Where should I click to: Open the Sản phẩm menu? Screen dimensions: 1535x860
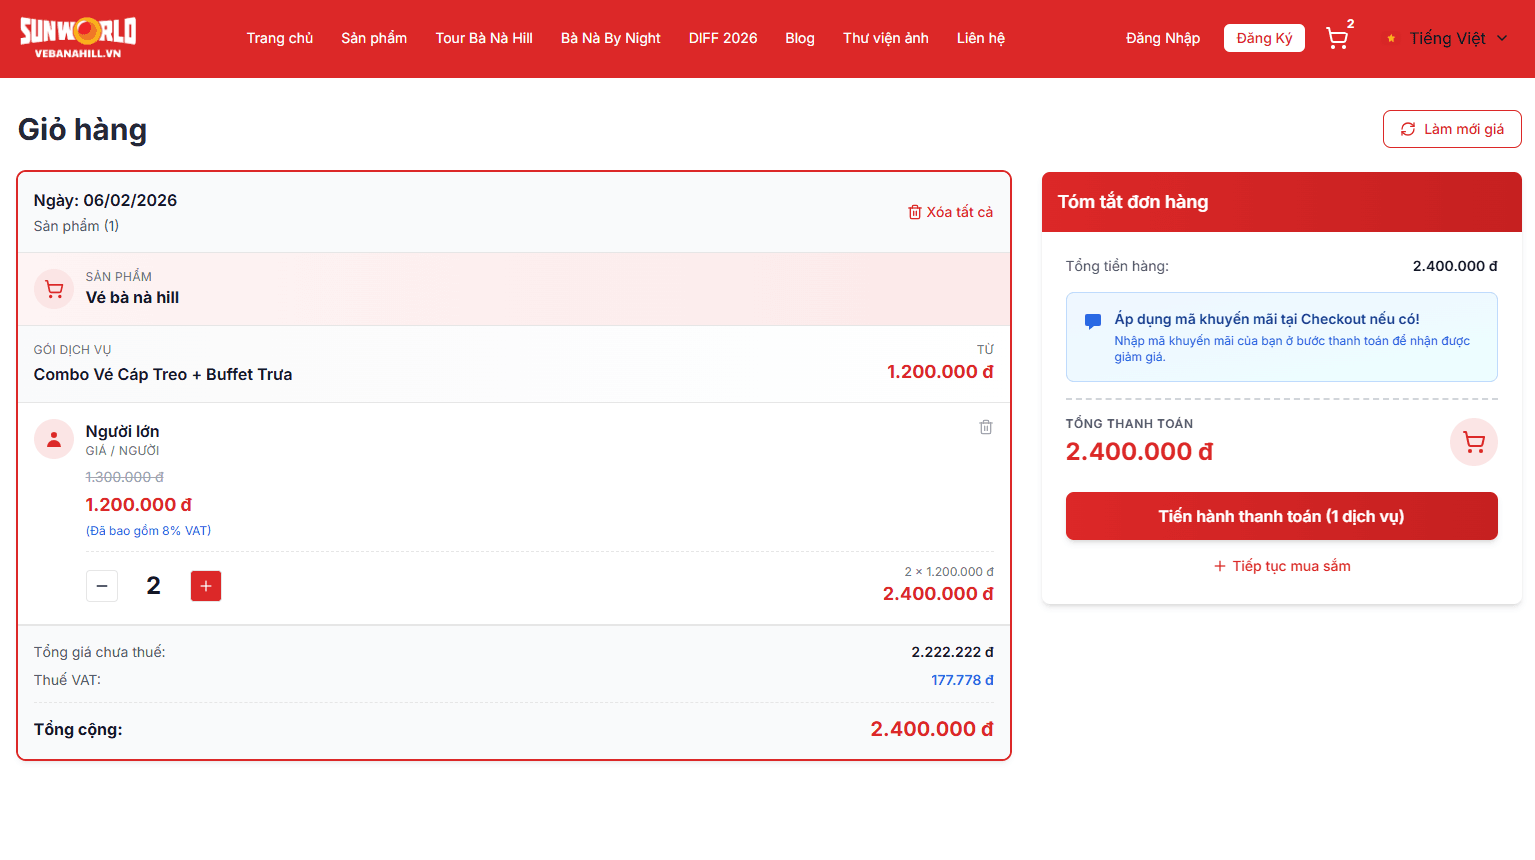(x=374, y=38)
